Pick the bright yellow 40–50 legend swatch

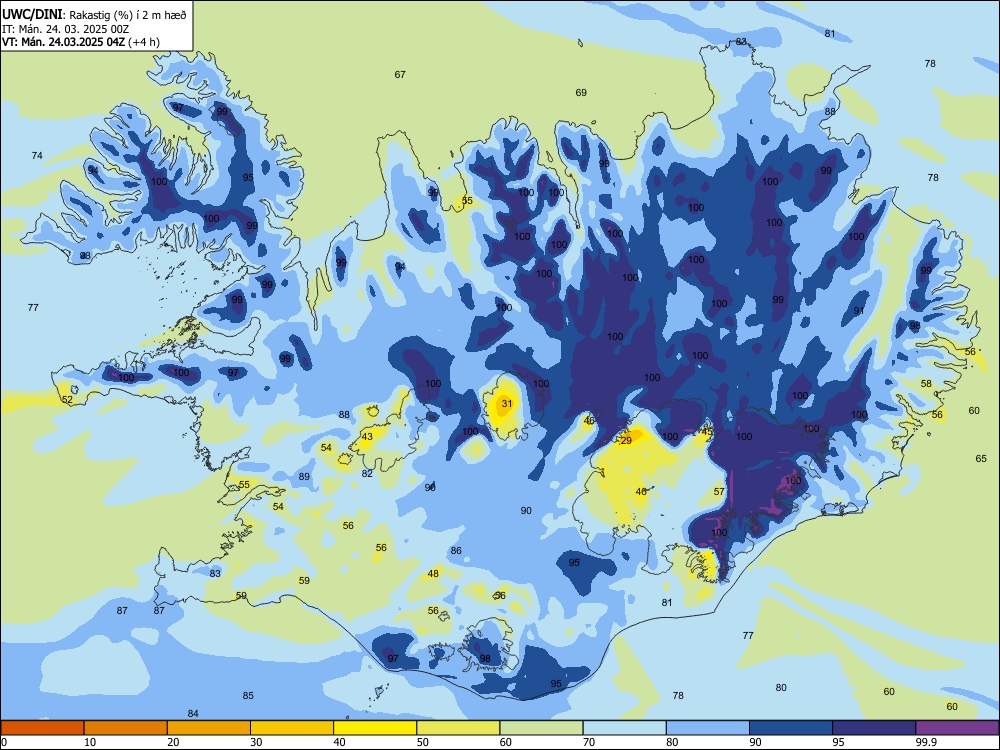[x=375, y=728]
